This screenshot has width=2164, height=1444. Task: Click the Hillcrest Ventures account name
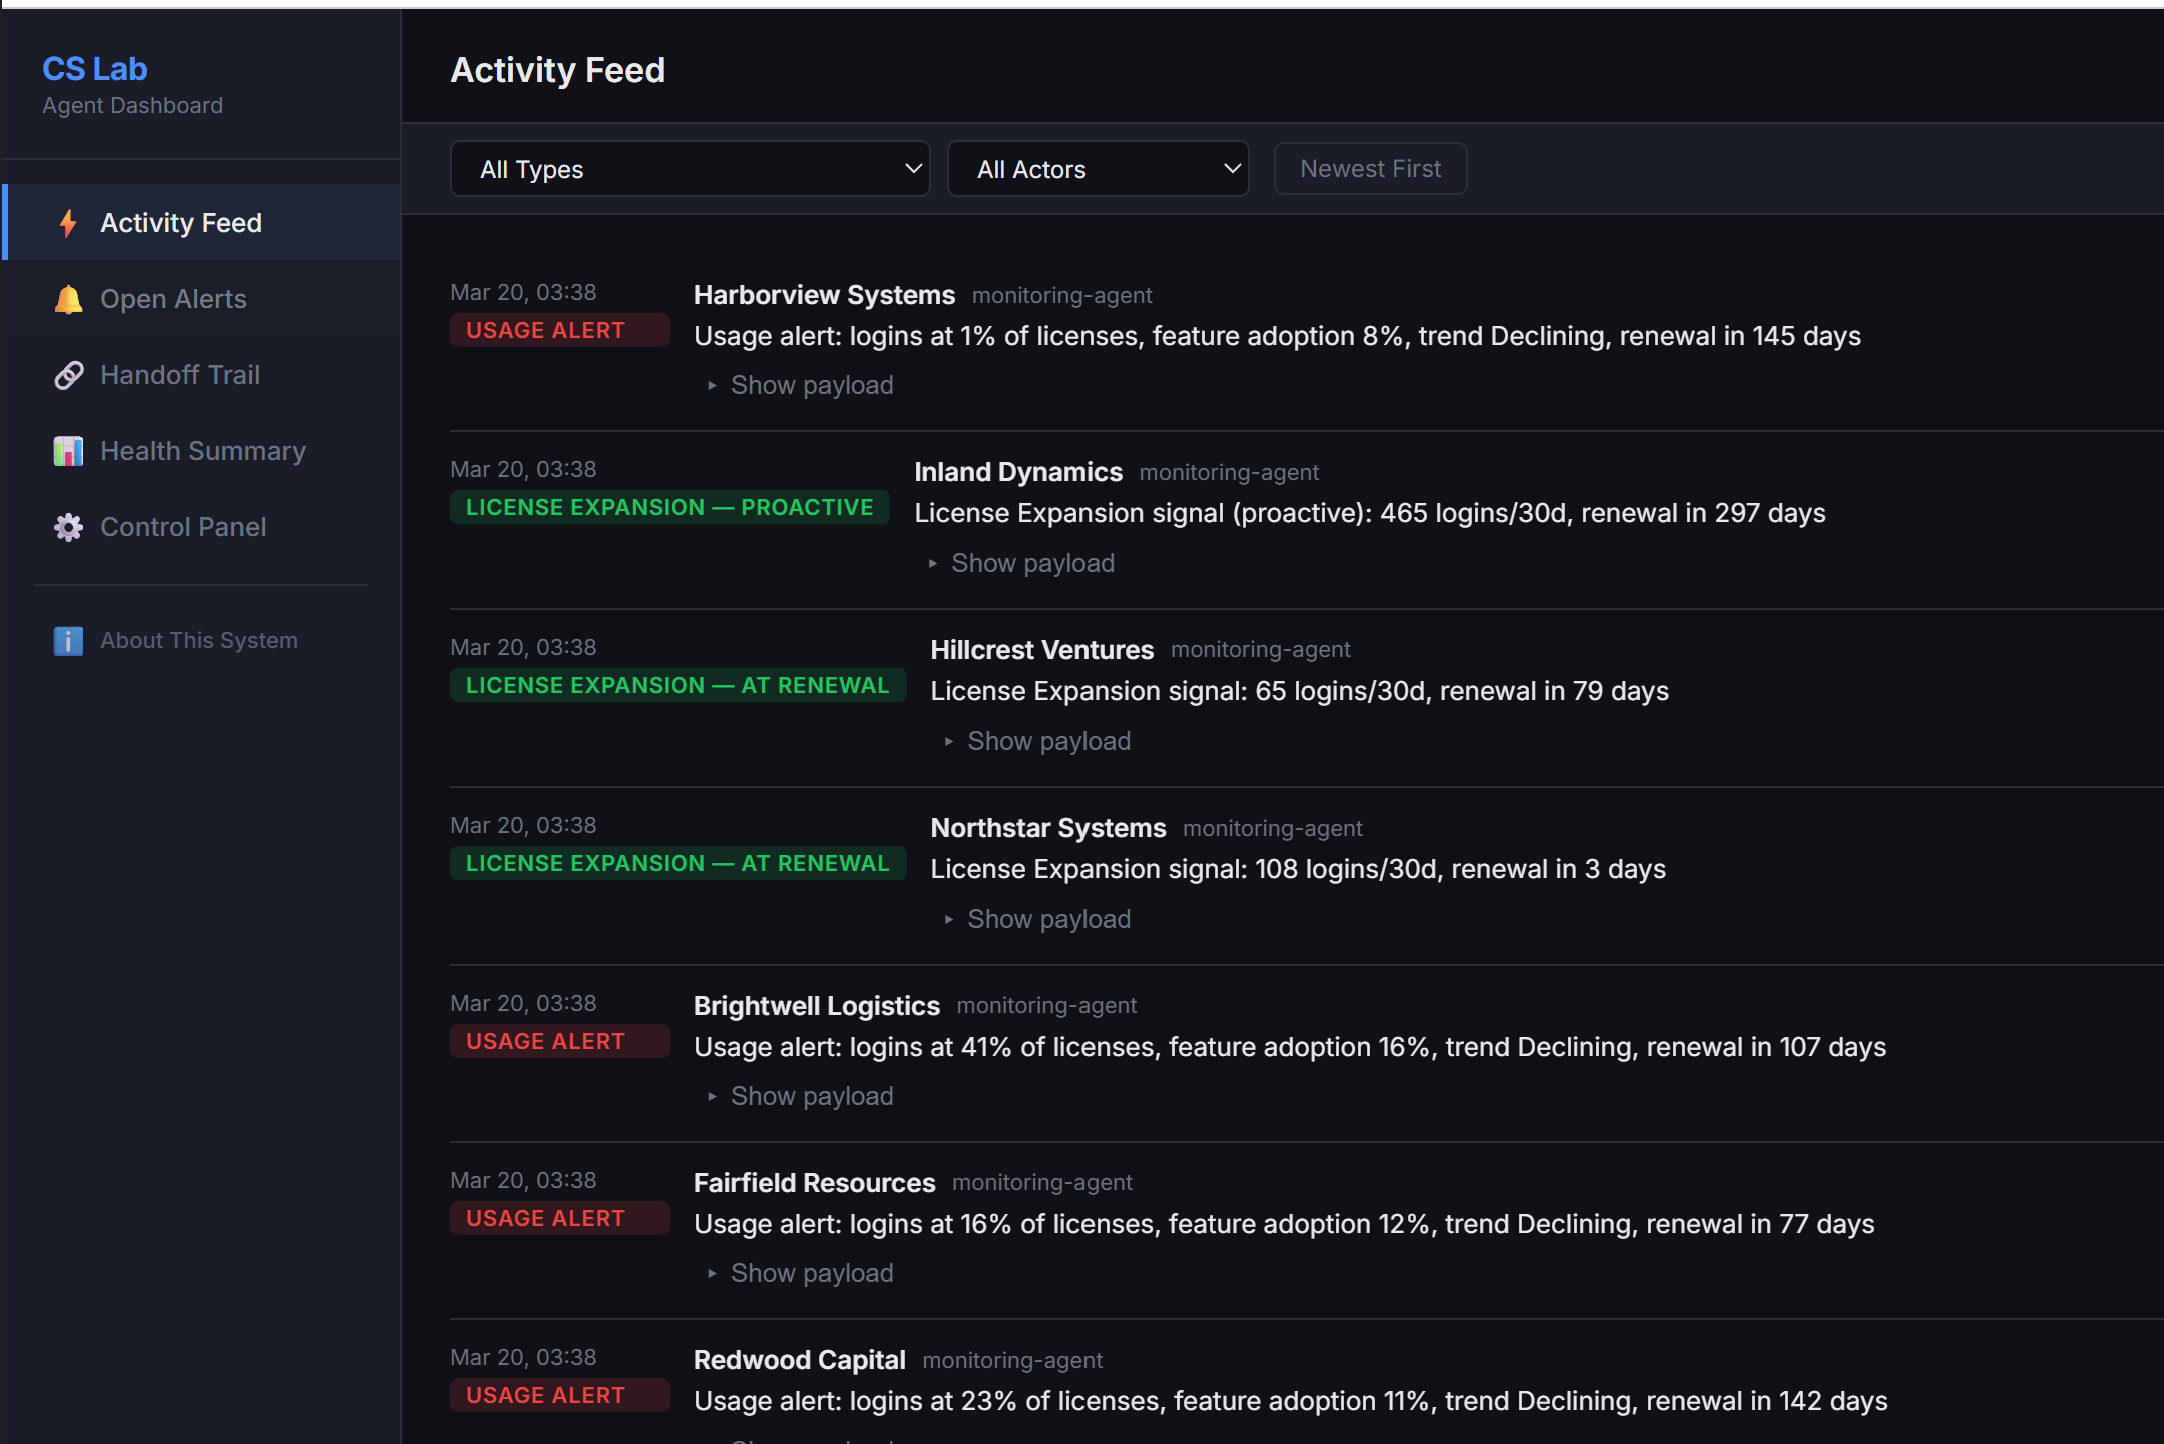(1042, 650)
